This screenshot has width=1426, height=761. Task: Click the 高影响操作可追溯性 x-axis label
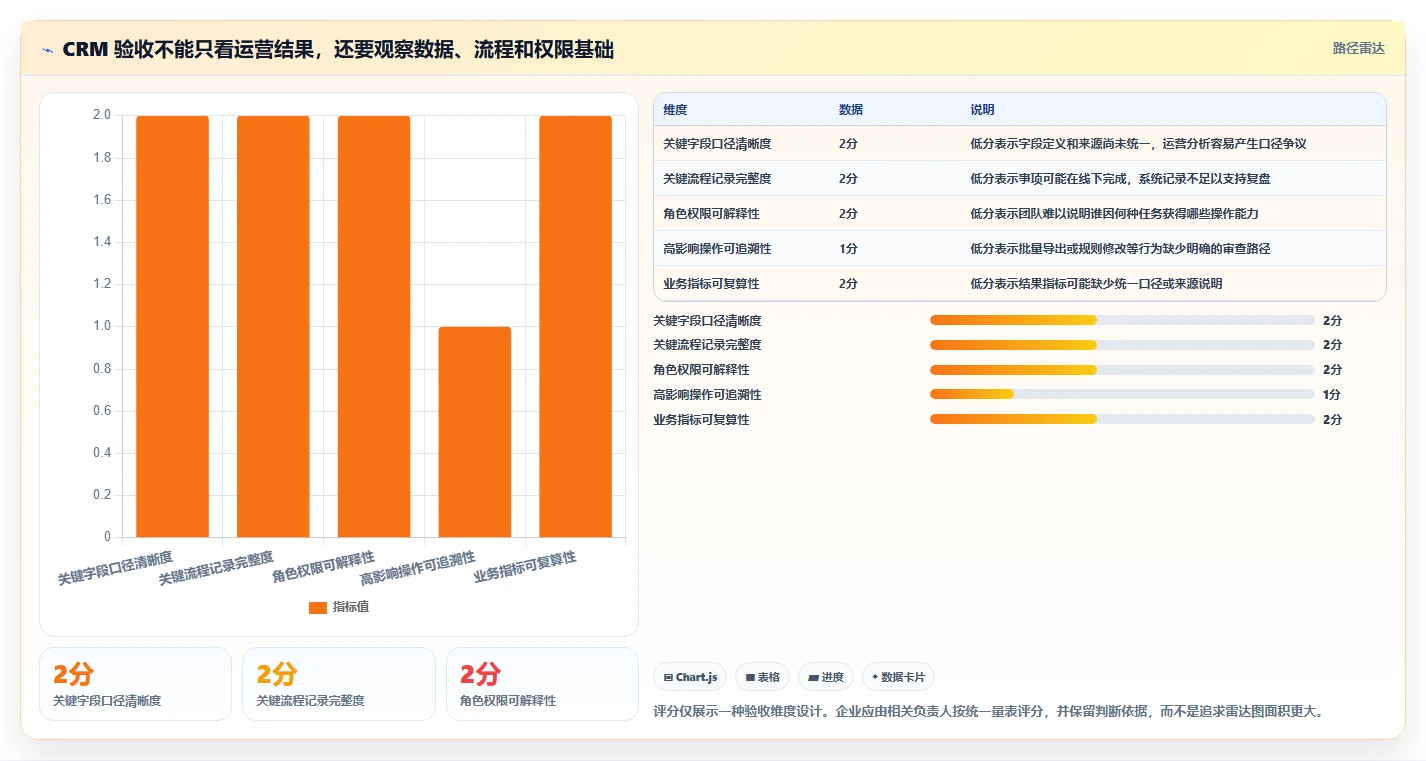418,568
